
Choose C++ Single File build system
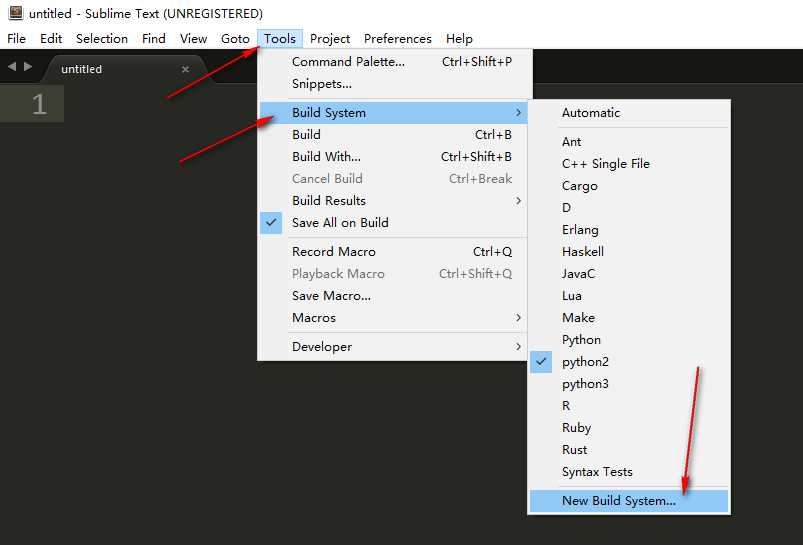pos(605,164)
